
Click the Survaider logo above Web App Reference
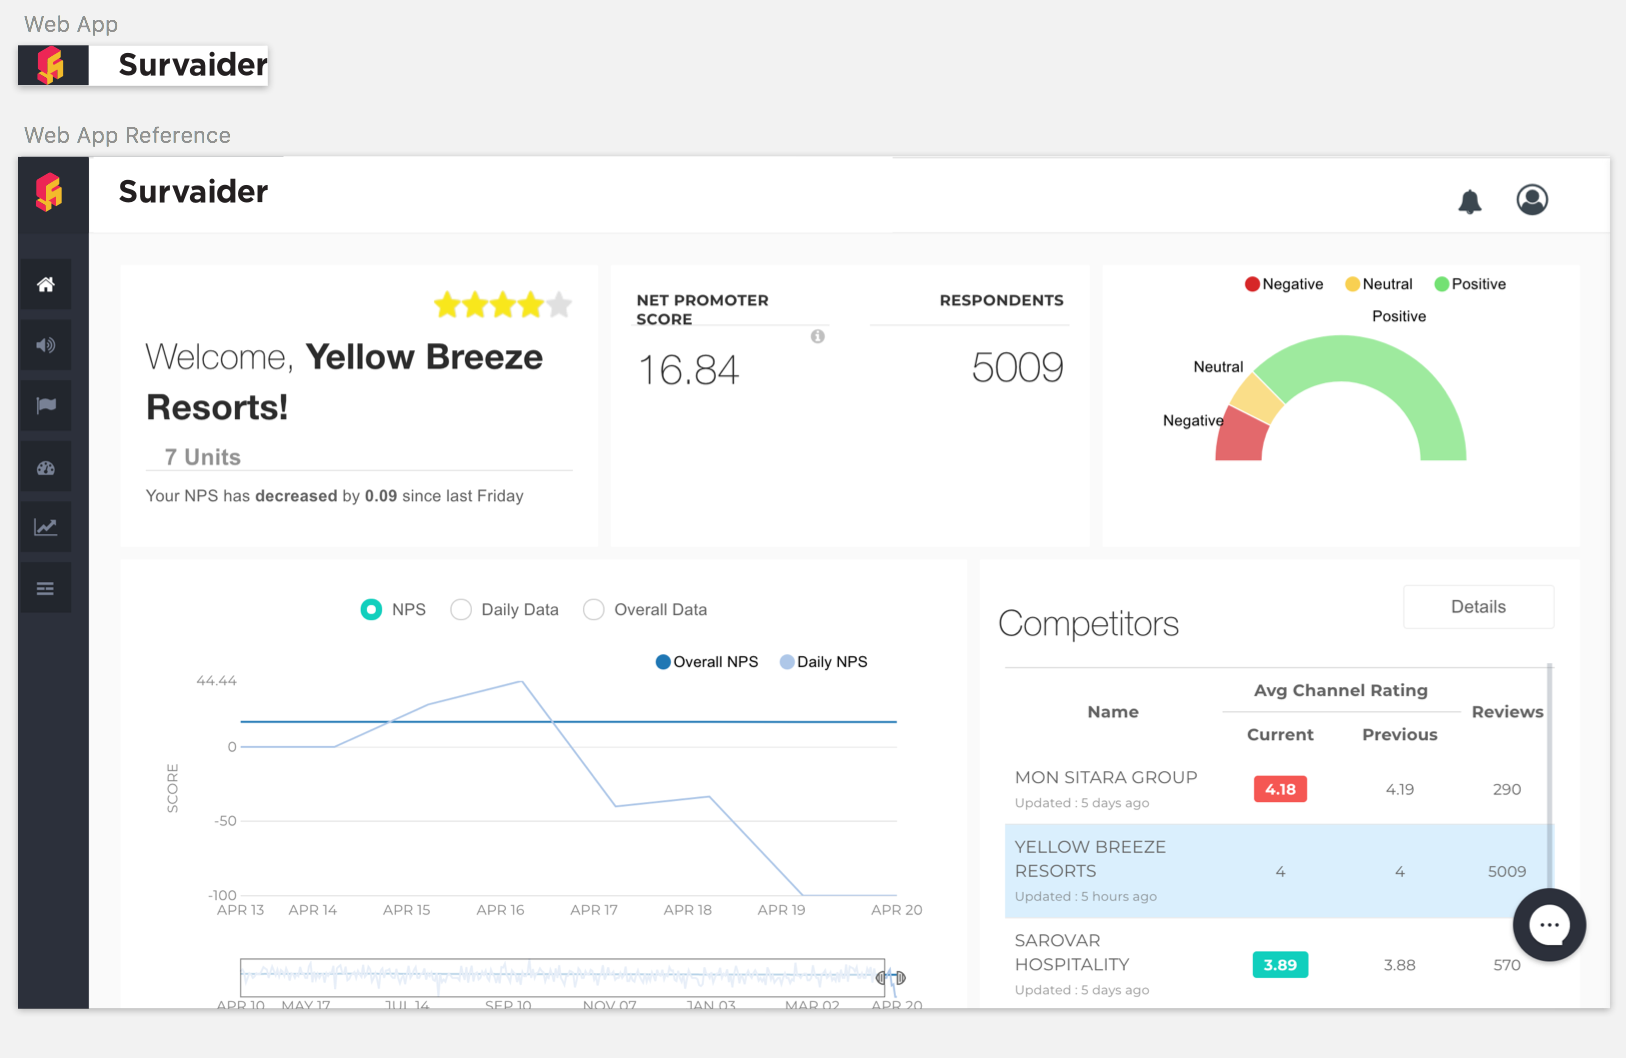[x=52, y=66]
